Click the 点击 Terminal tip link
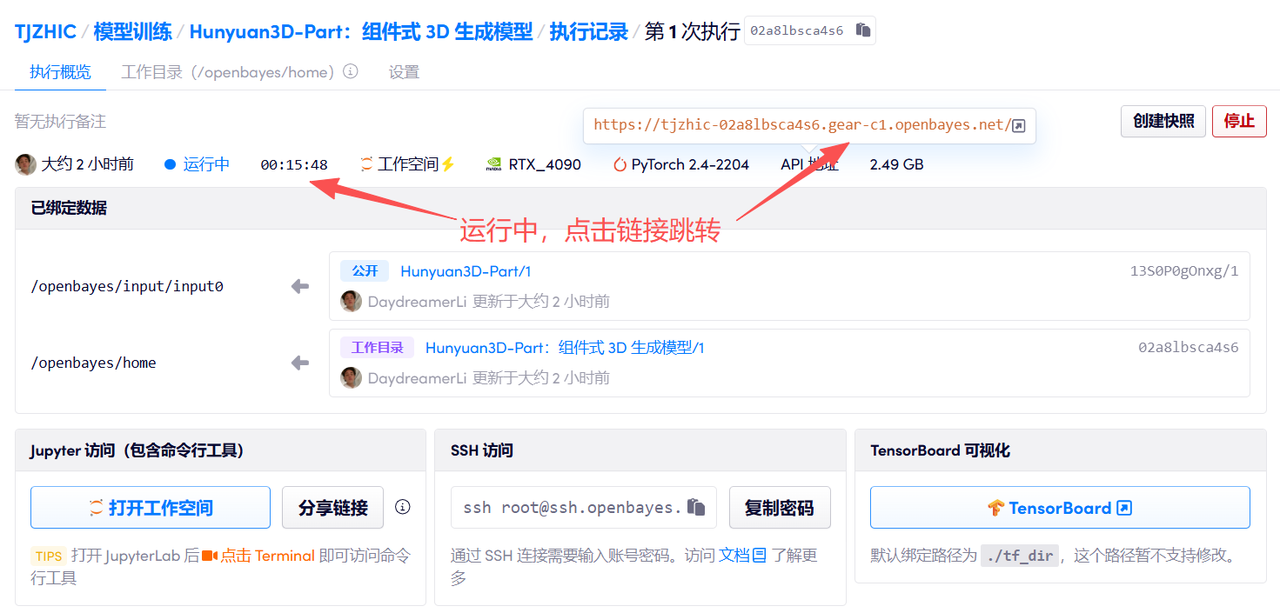 [268, 555]
